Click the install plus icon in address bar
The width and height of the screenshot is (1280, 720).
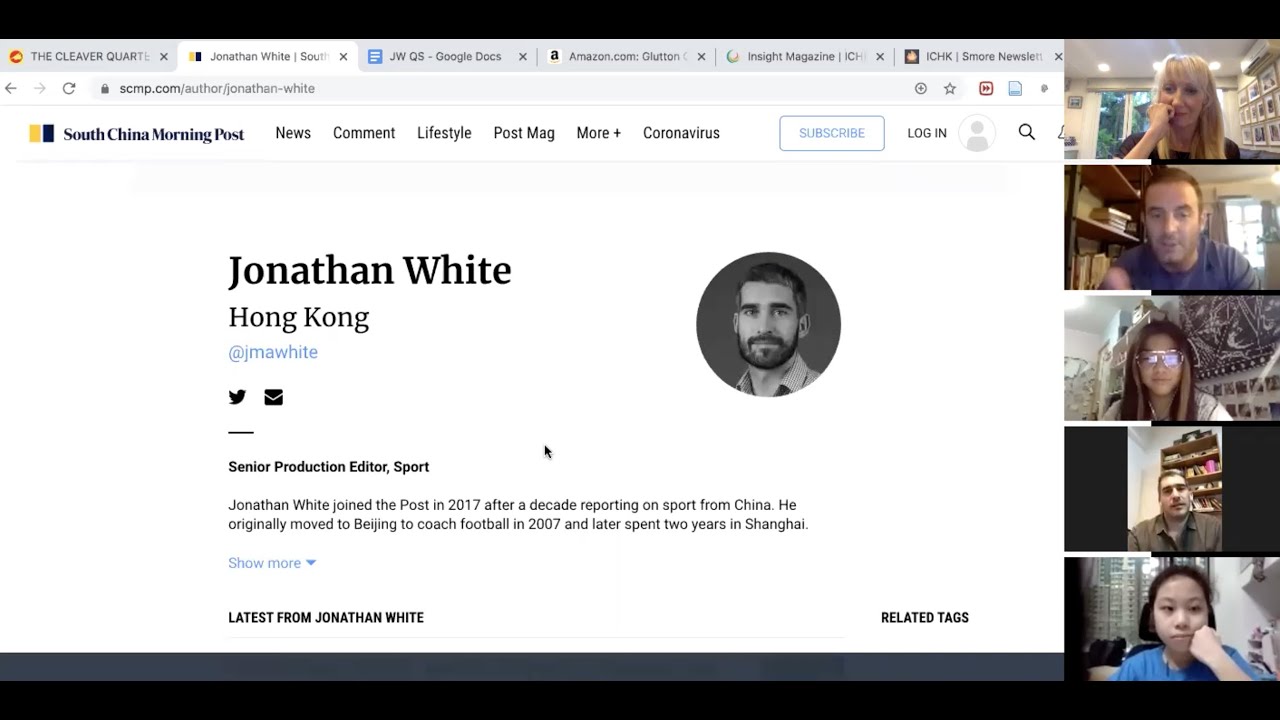(x=921, y=88)
